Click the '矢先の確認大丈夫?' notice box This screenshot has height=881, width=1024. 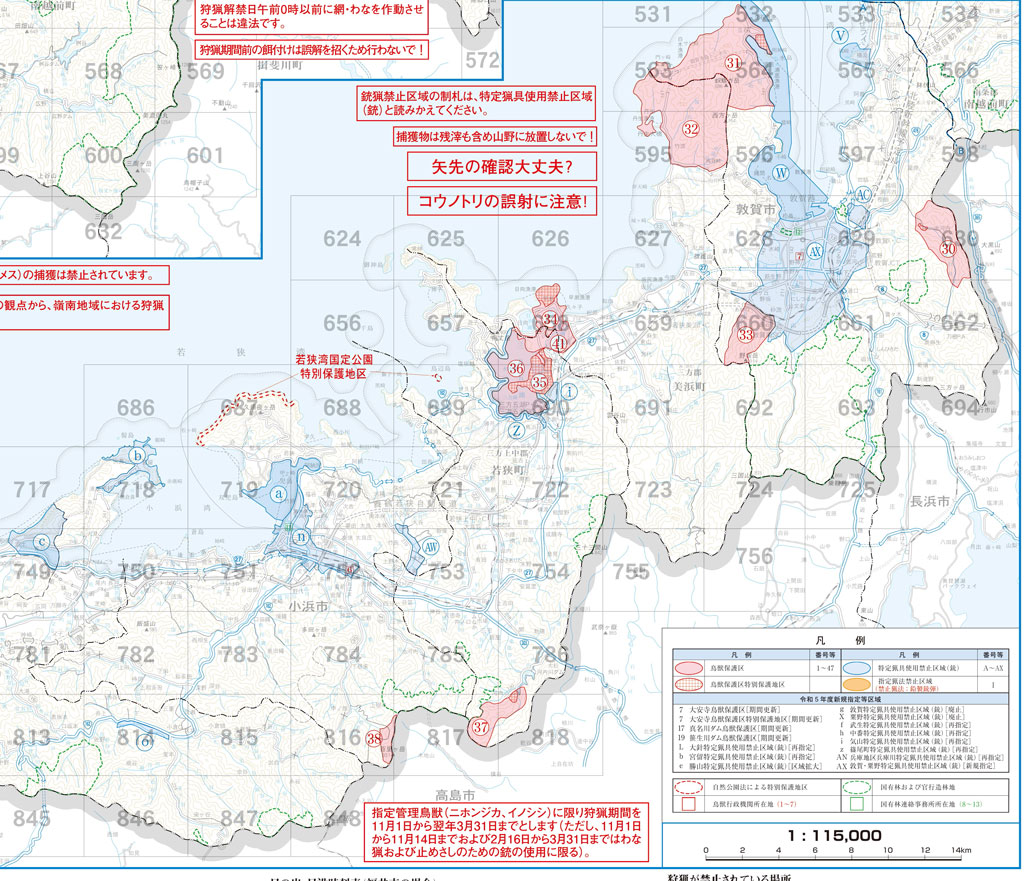click(501, 166)
